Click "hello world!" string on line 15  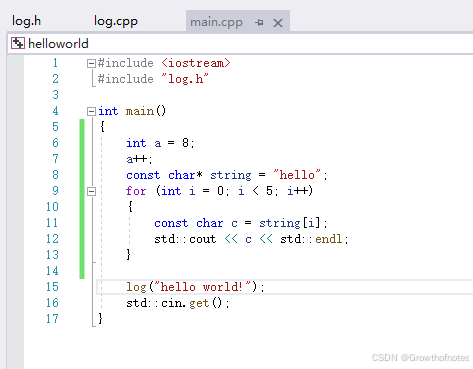tap(202, 287)
